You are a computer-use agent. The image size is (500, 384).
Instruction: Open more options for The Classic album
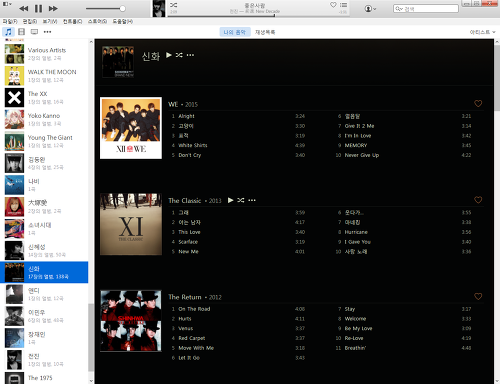(252, 200)
